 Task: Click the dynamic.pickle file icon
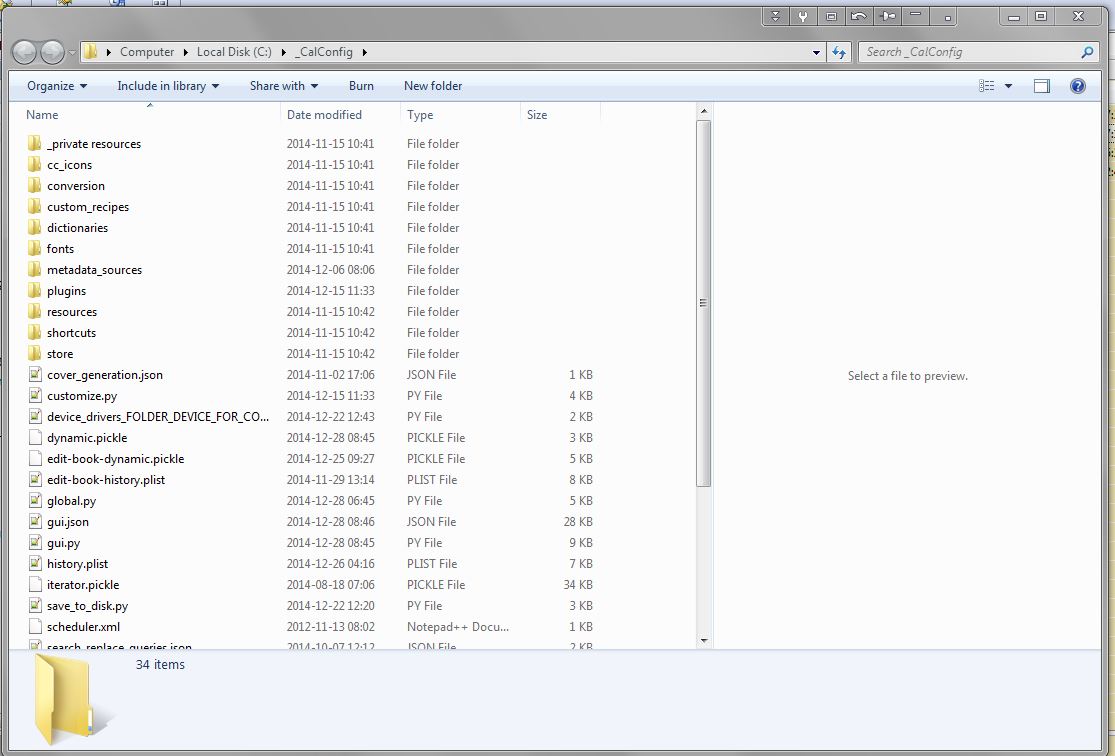coord(35,437)
